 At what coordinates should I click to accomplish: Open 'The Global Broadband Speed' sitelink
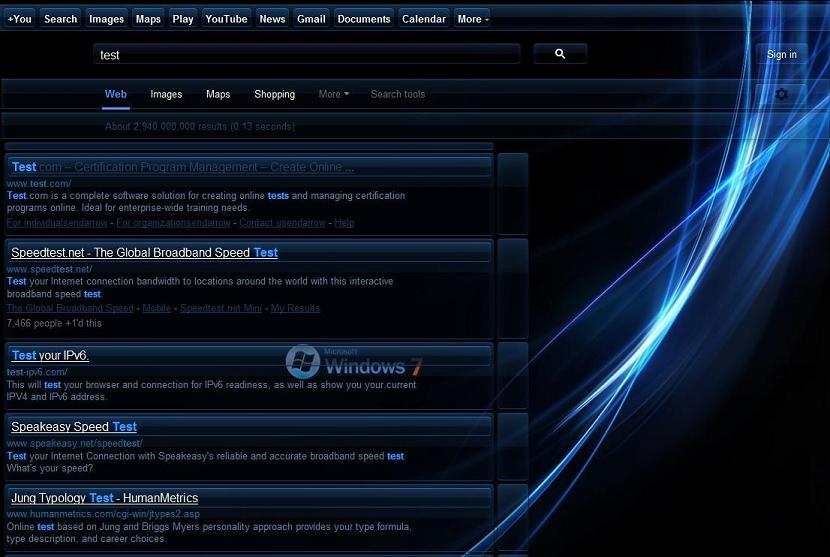(70, 308)
